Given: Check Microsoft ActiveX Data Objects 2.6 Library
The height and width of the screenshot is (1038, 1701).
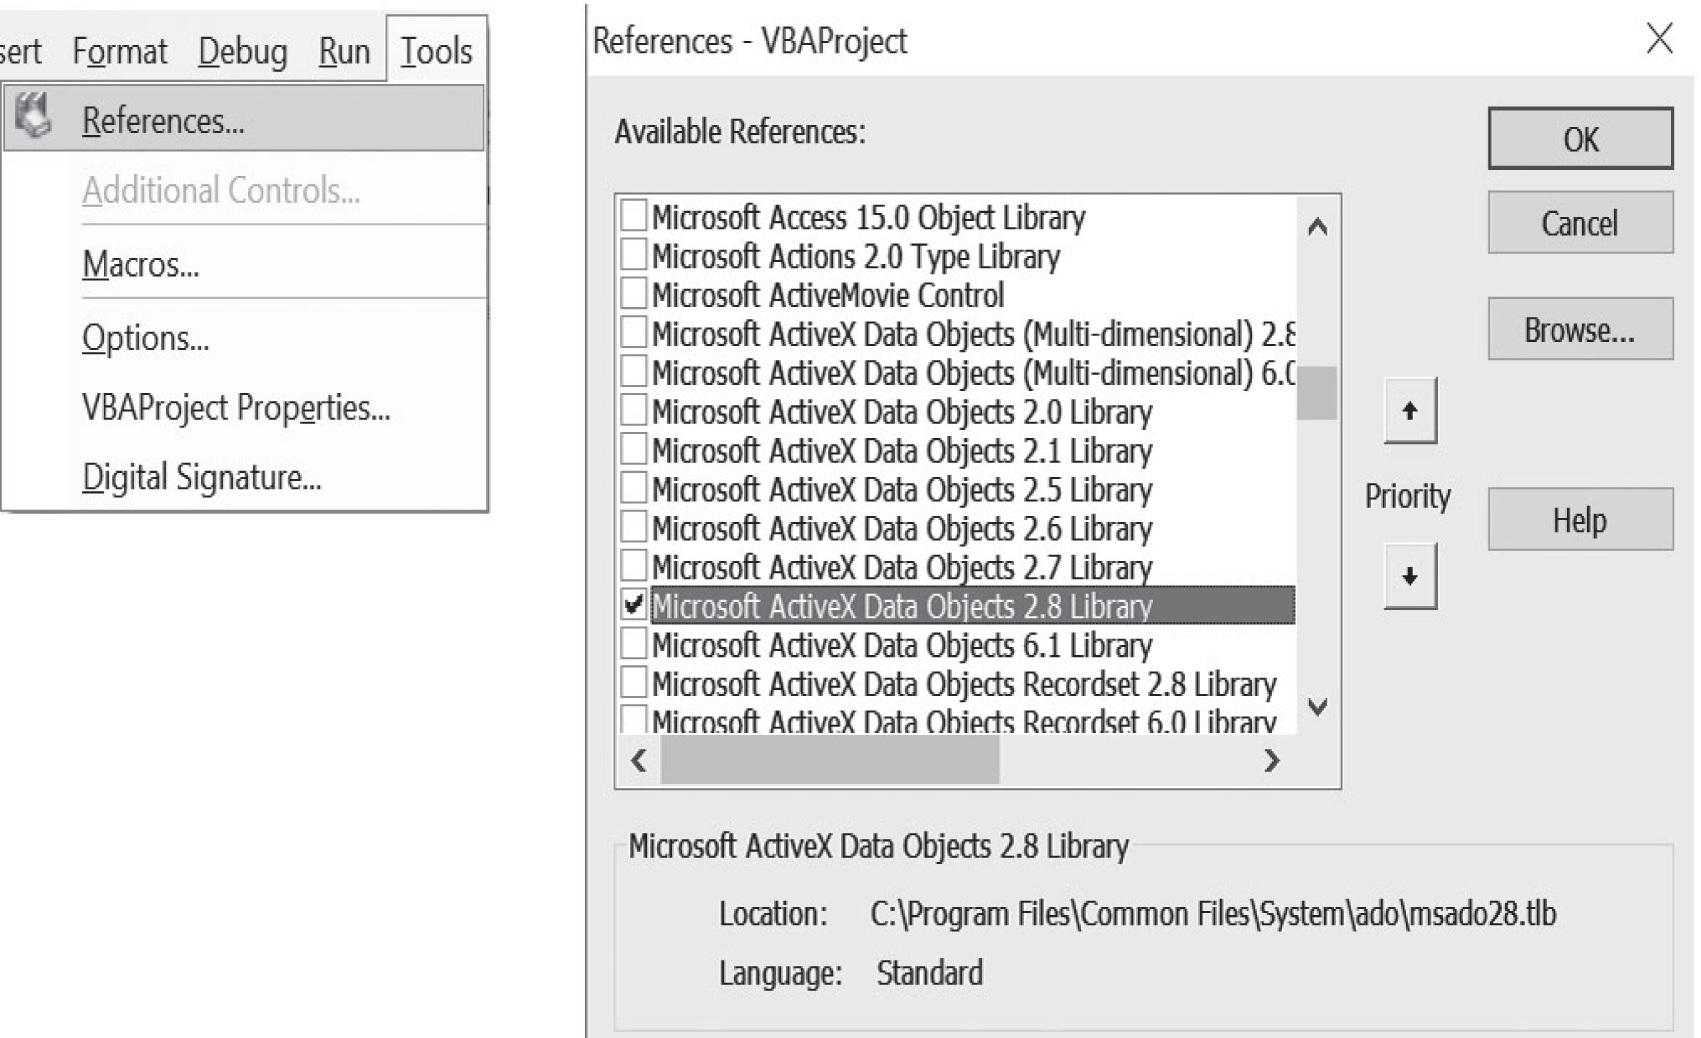Looking at the screenshot, I should (633, 527).
